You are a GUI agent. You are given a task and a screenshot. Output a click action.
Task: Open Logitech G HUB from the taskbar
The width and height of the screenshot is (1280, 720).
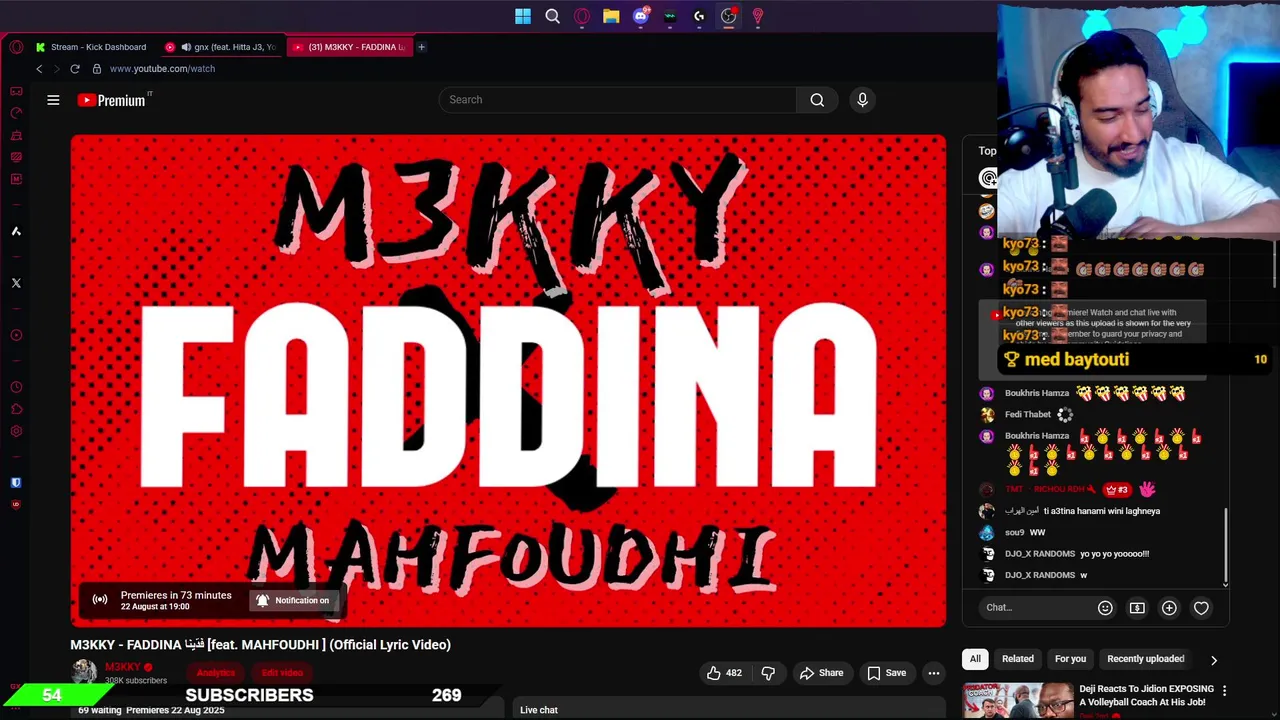tap(699, 16)
